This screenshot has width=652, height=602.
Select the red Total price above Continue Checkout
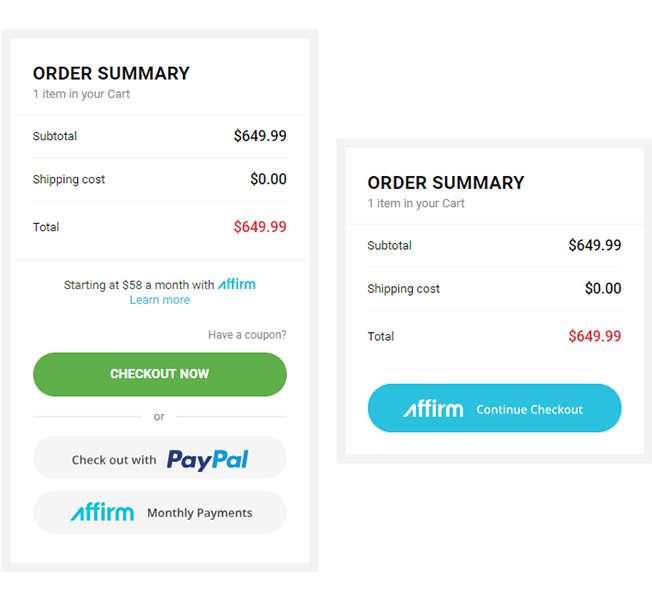point(594,336)
